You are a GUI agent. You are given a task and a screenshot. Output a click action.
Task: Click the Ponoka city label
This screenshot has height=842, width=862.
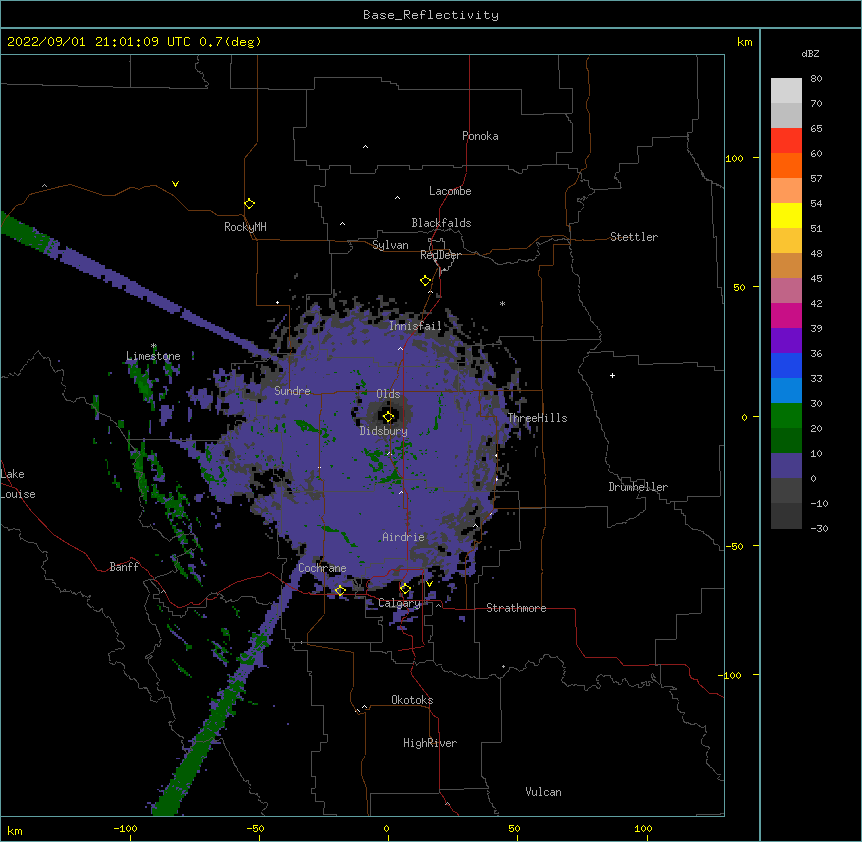tap(480, 136)
